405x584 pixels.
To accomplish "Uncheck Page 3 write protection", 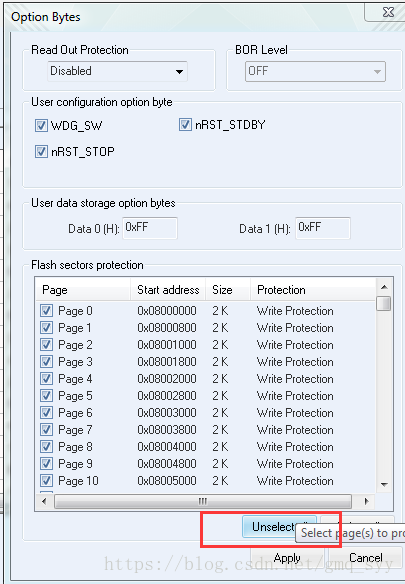I will click(46, 362).
